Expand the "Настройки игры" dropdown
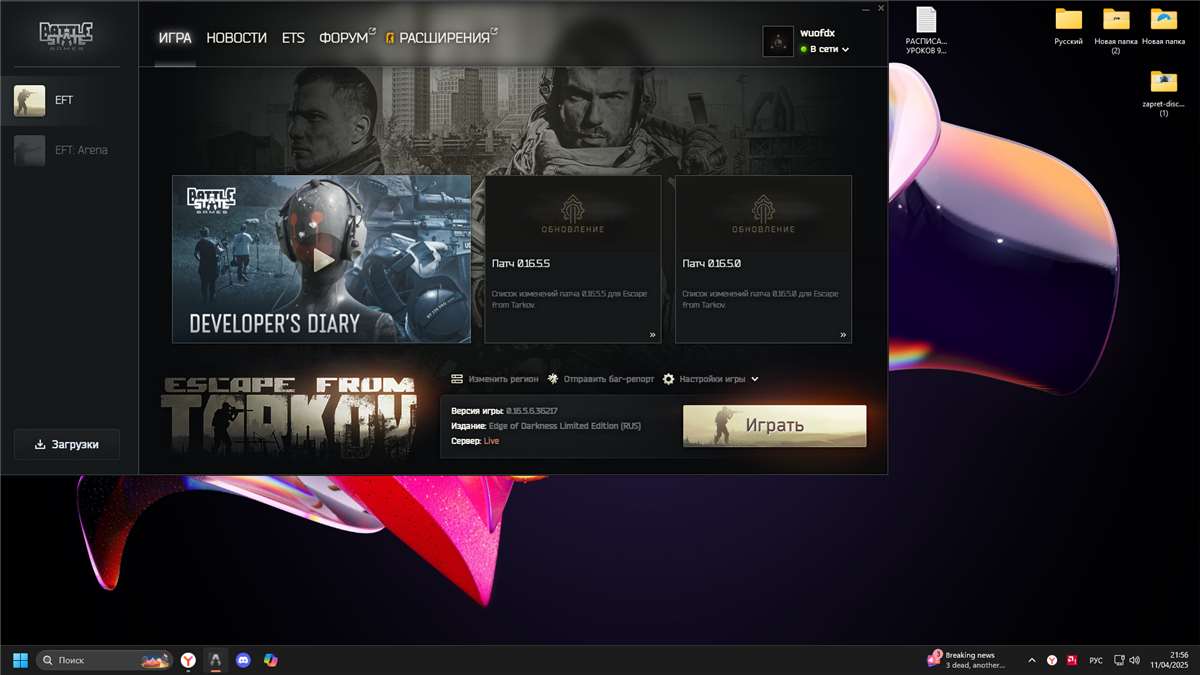This screenshot has width=1200, height=675. click(719, 379)
